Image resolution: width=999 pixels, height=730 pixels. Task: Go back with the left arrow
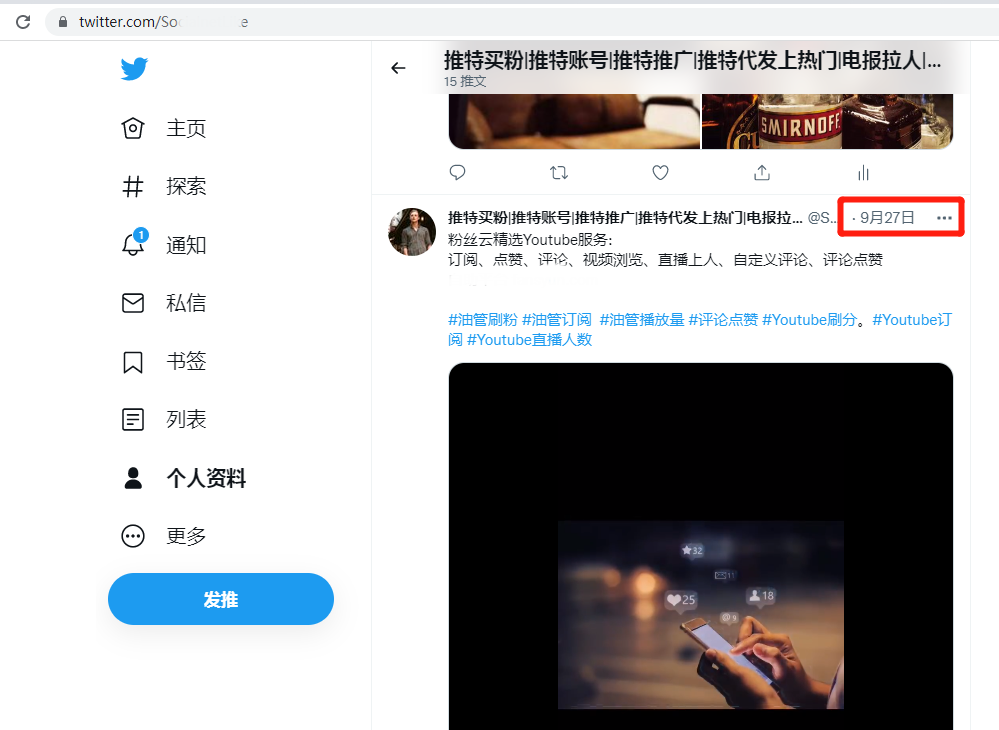tap(398, 68)
